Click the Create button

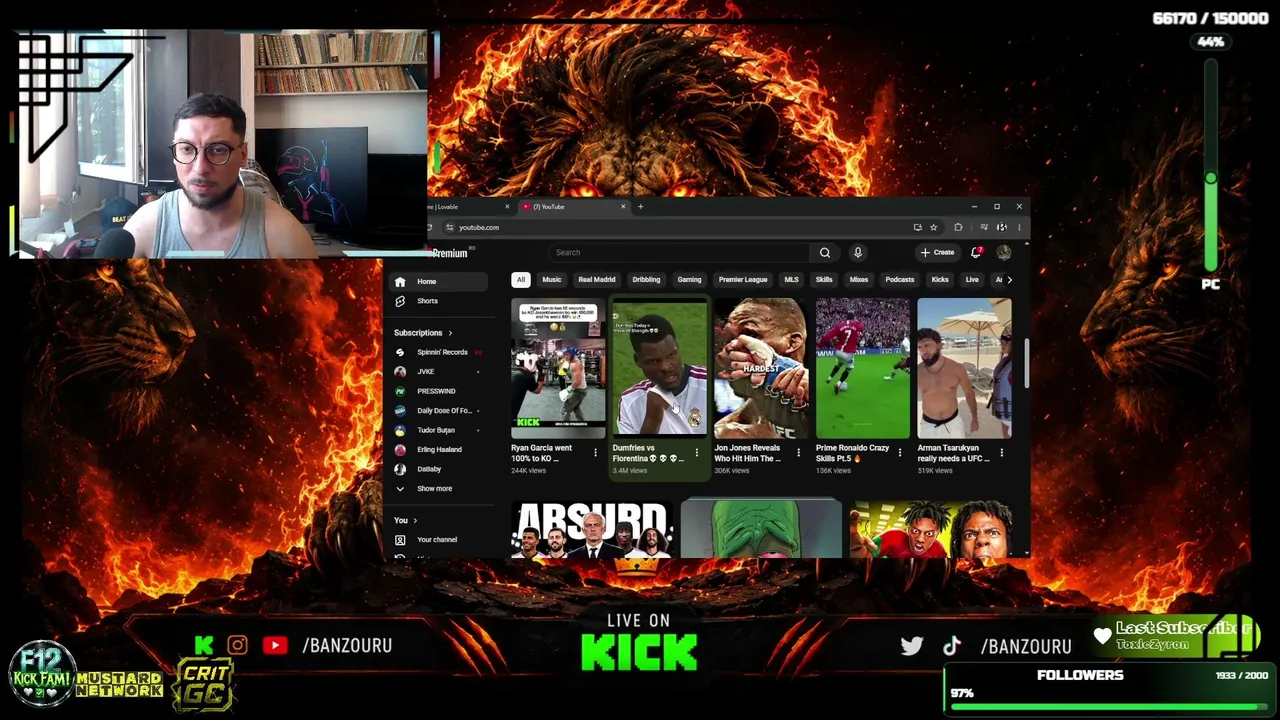coord(938,253)
